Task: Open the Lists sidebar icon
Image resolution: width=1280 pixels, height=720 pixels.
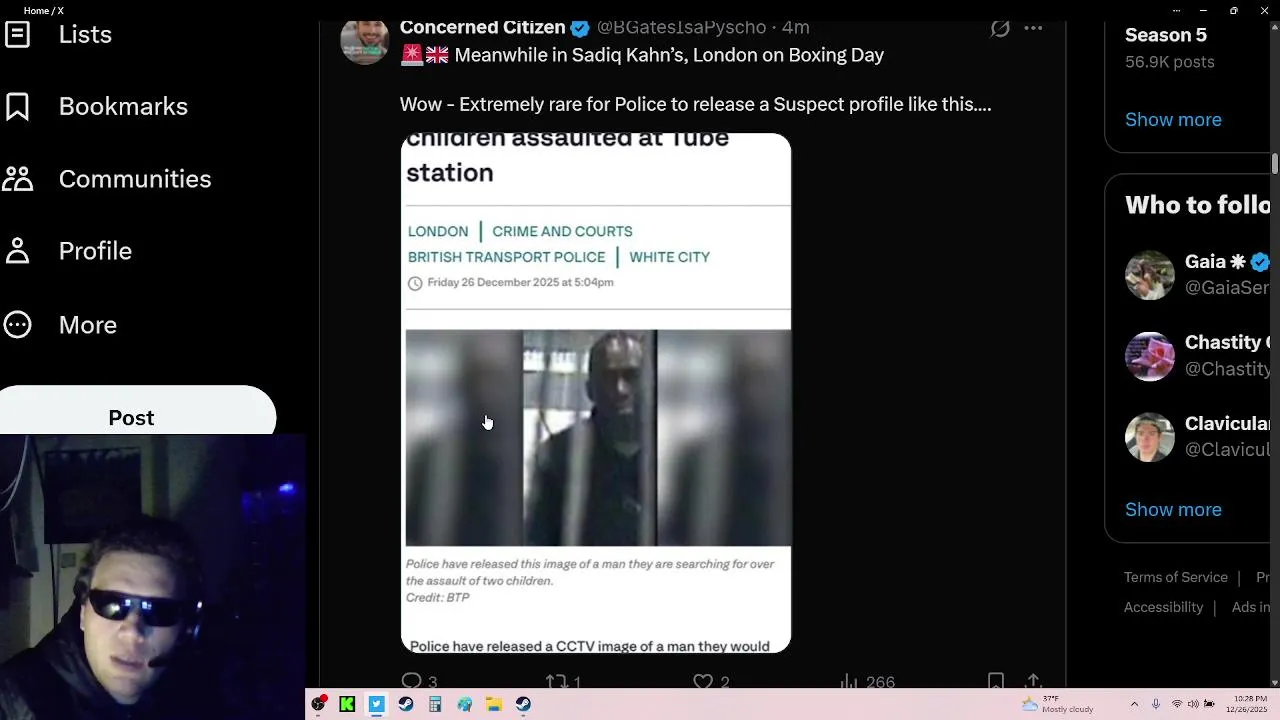Action: [17, 35]
